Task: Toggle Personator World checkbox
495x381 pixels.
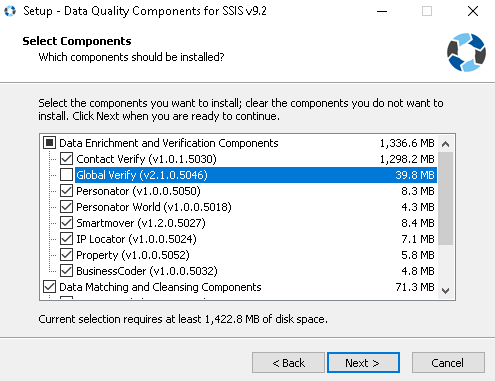Action: point(66,207)
